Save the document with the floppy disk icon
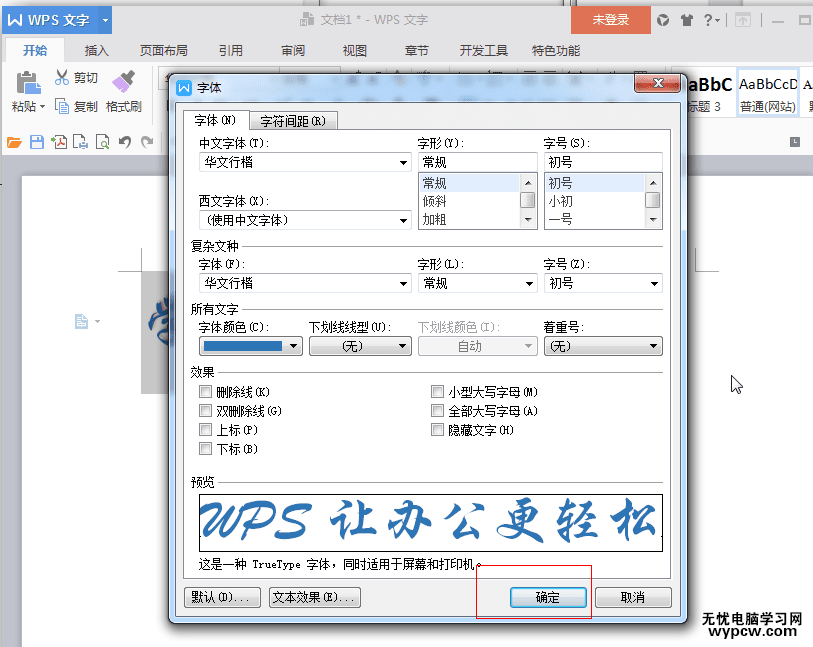The width and height of the screenshot is (813, 647). [x=37, y=142]
